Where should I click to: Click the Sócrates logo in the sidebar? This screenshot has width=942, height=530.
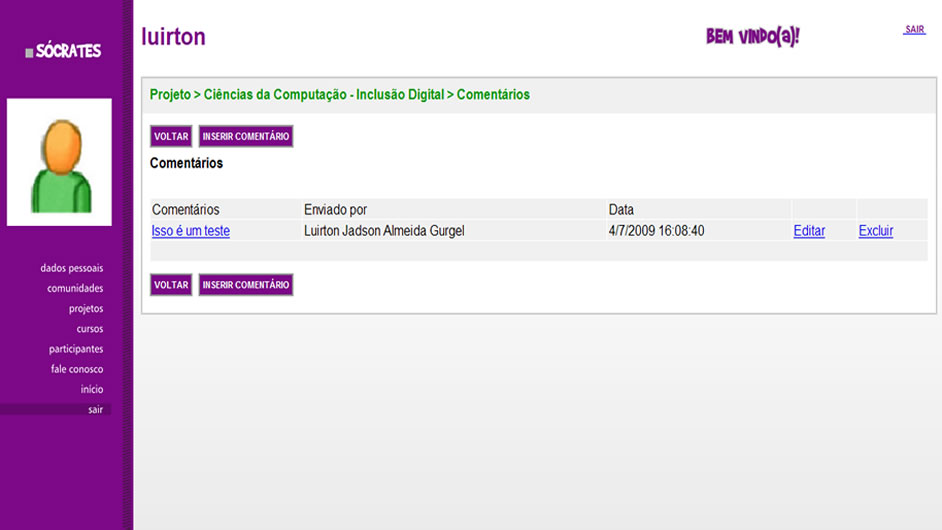pyautogui.click(x=64, y=51)
